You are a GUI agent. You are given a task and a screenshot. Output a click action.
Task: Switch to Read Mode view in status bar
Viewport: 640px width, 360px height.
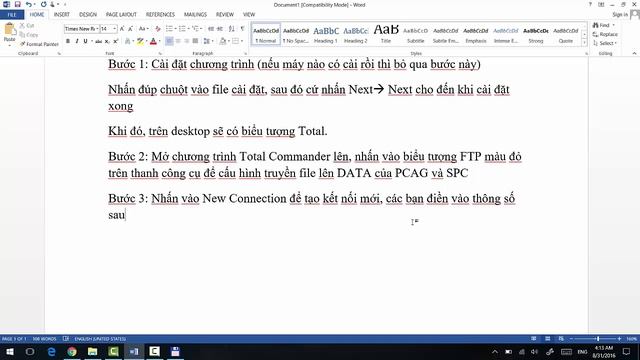533,339
